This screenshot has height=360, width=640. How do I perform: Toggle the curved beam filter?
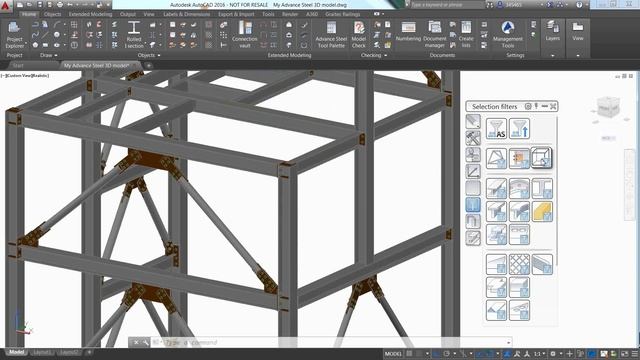point(519,189)
